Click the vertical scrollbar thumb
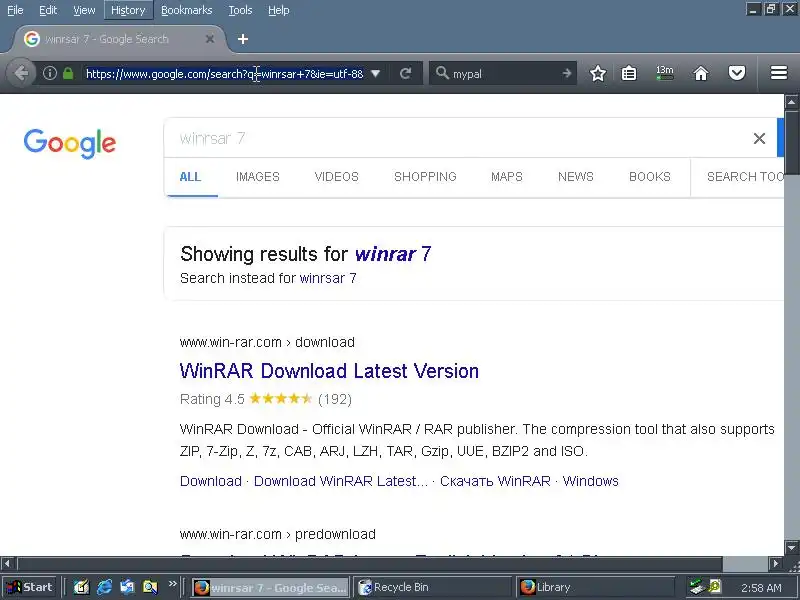This screenshot has height=600, width=800. tap(791, 142)
